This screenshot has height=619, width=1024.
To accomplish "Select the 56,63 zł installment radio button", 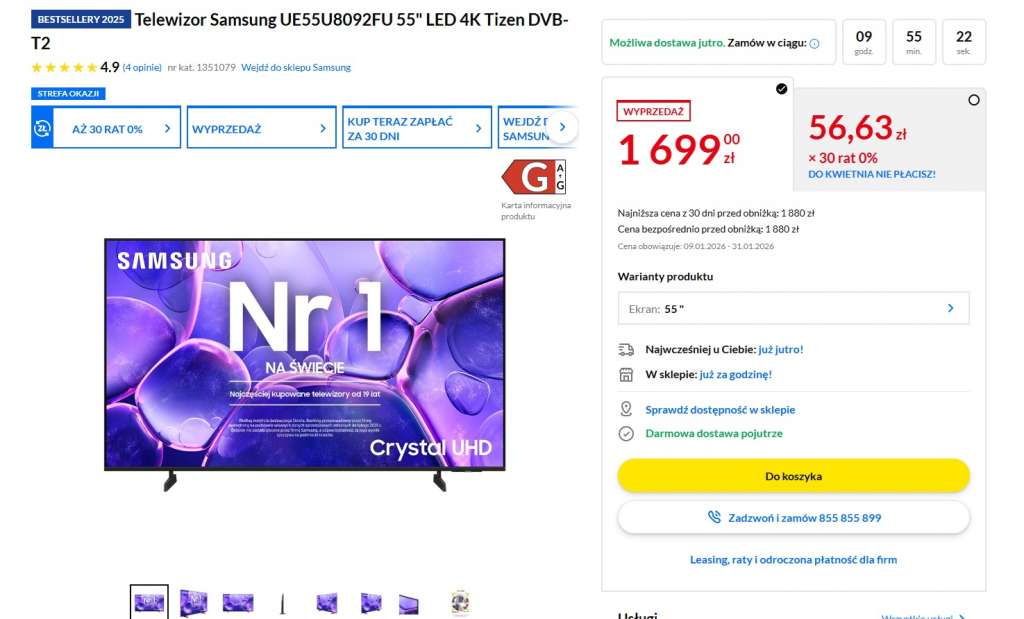I will [974, 99].
